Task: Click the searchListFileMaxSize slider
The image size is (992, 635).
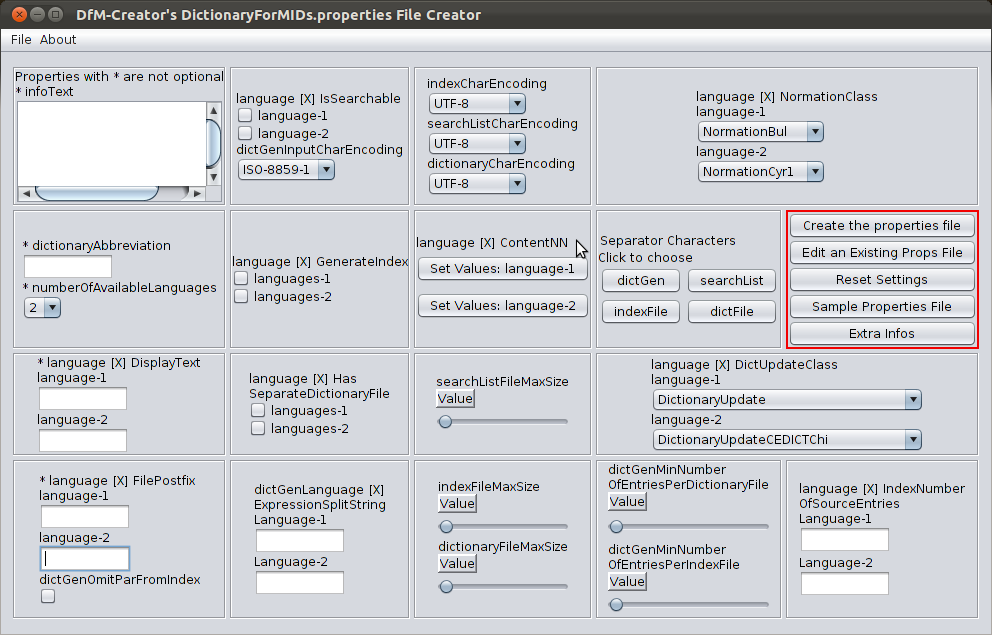Action: (503, 422)
